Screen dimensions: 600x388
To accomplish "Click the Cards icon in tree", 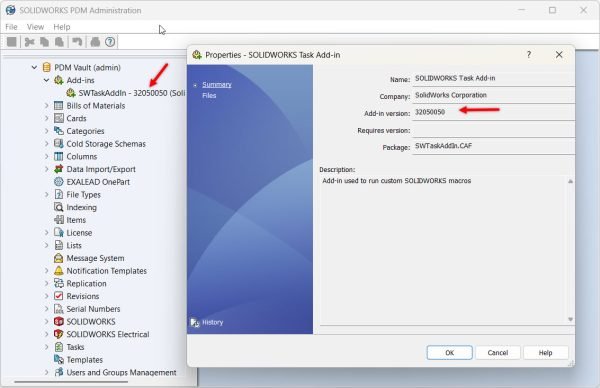I will point(59,118).
